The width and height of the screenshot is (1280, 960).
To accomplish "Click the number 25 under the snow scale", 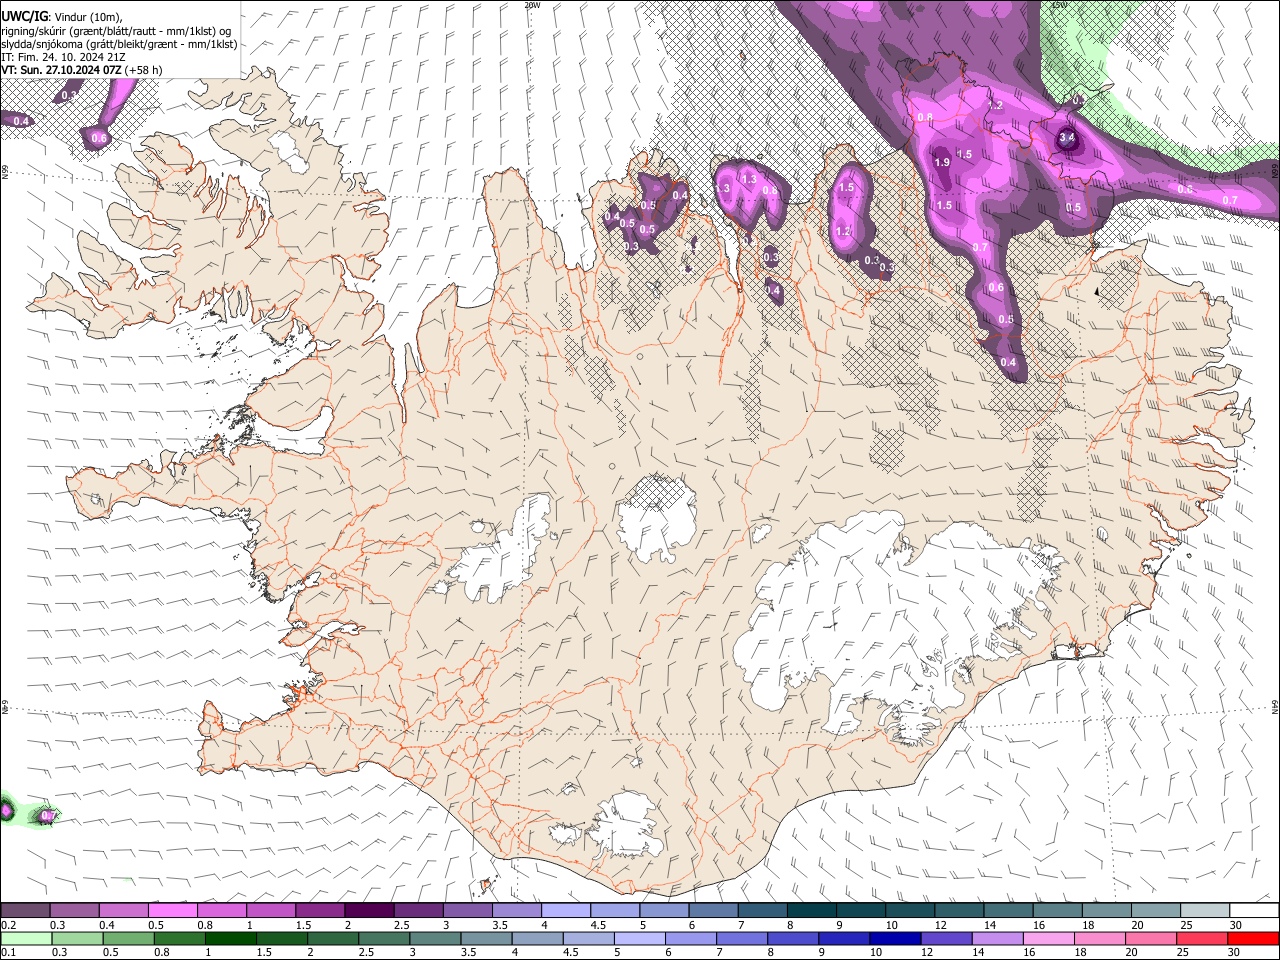I will tap(1186, 925).
